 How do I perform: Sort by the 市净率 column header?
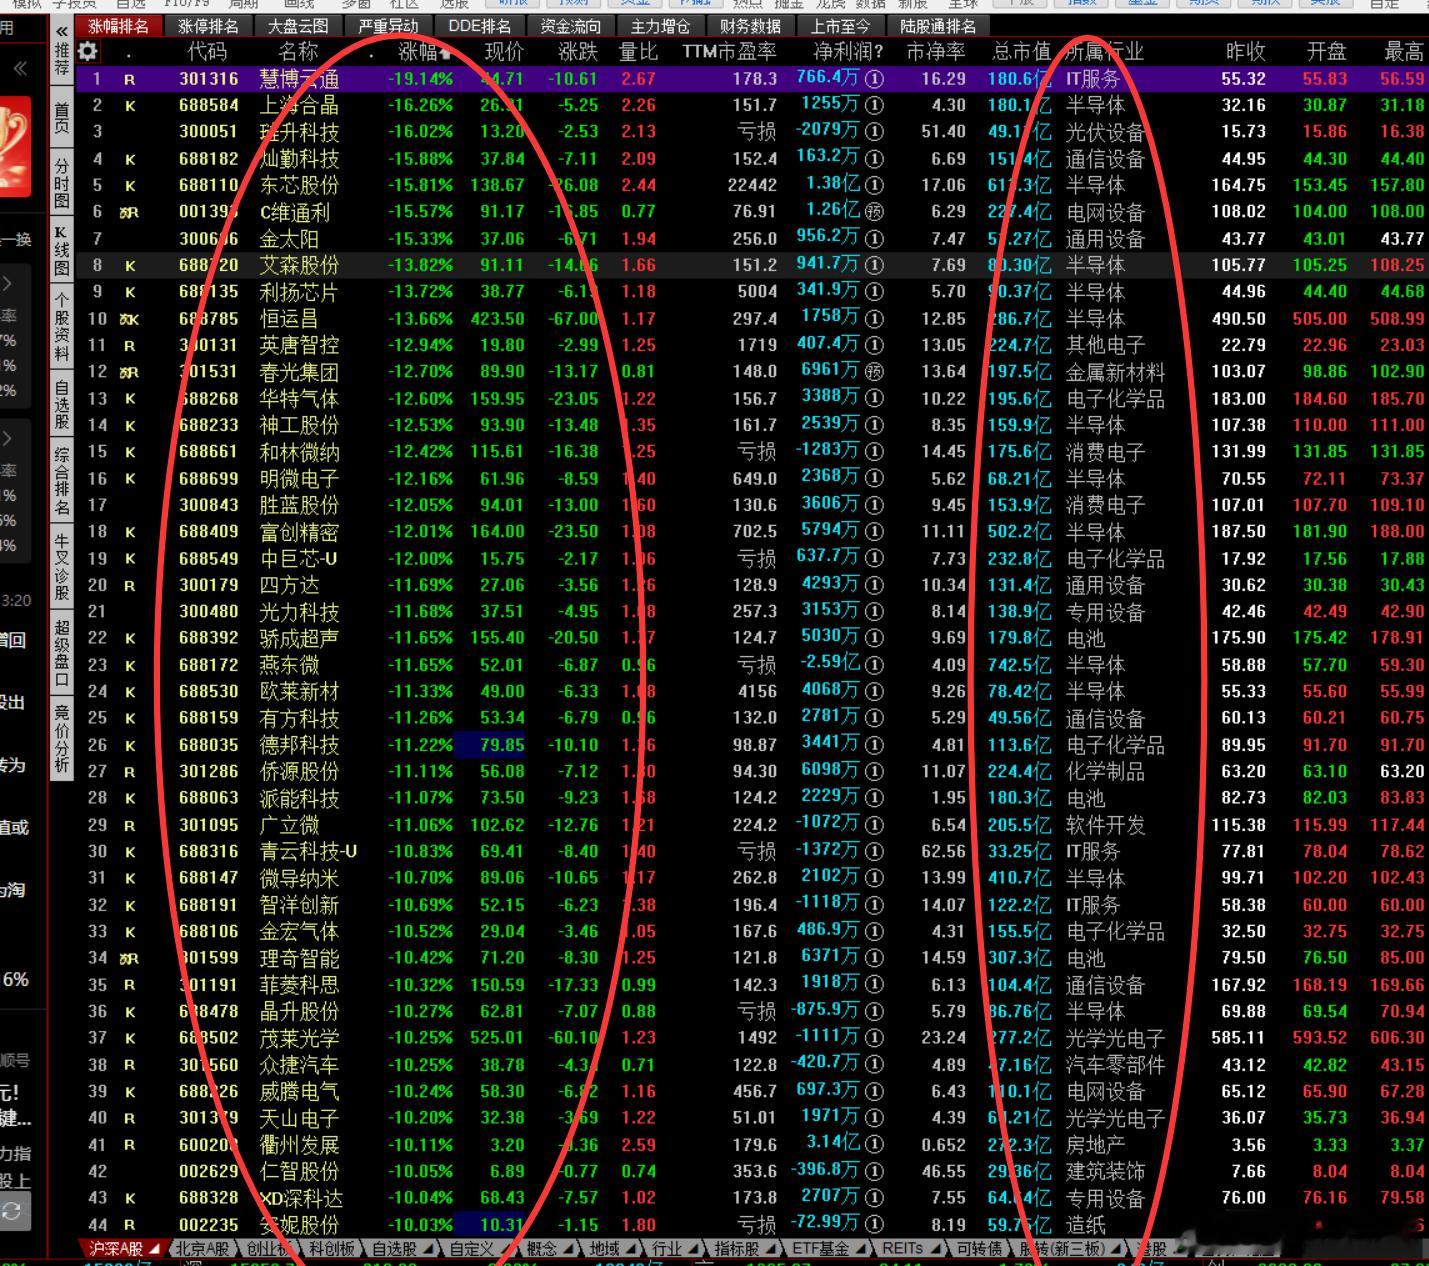coord(936,52)
